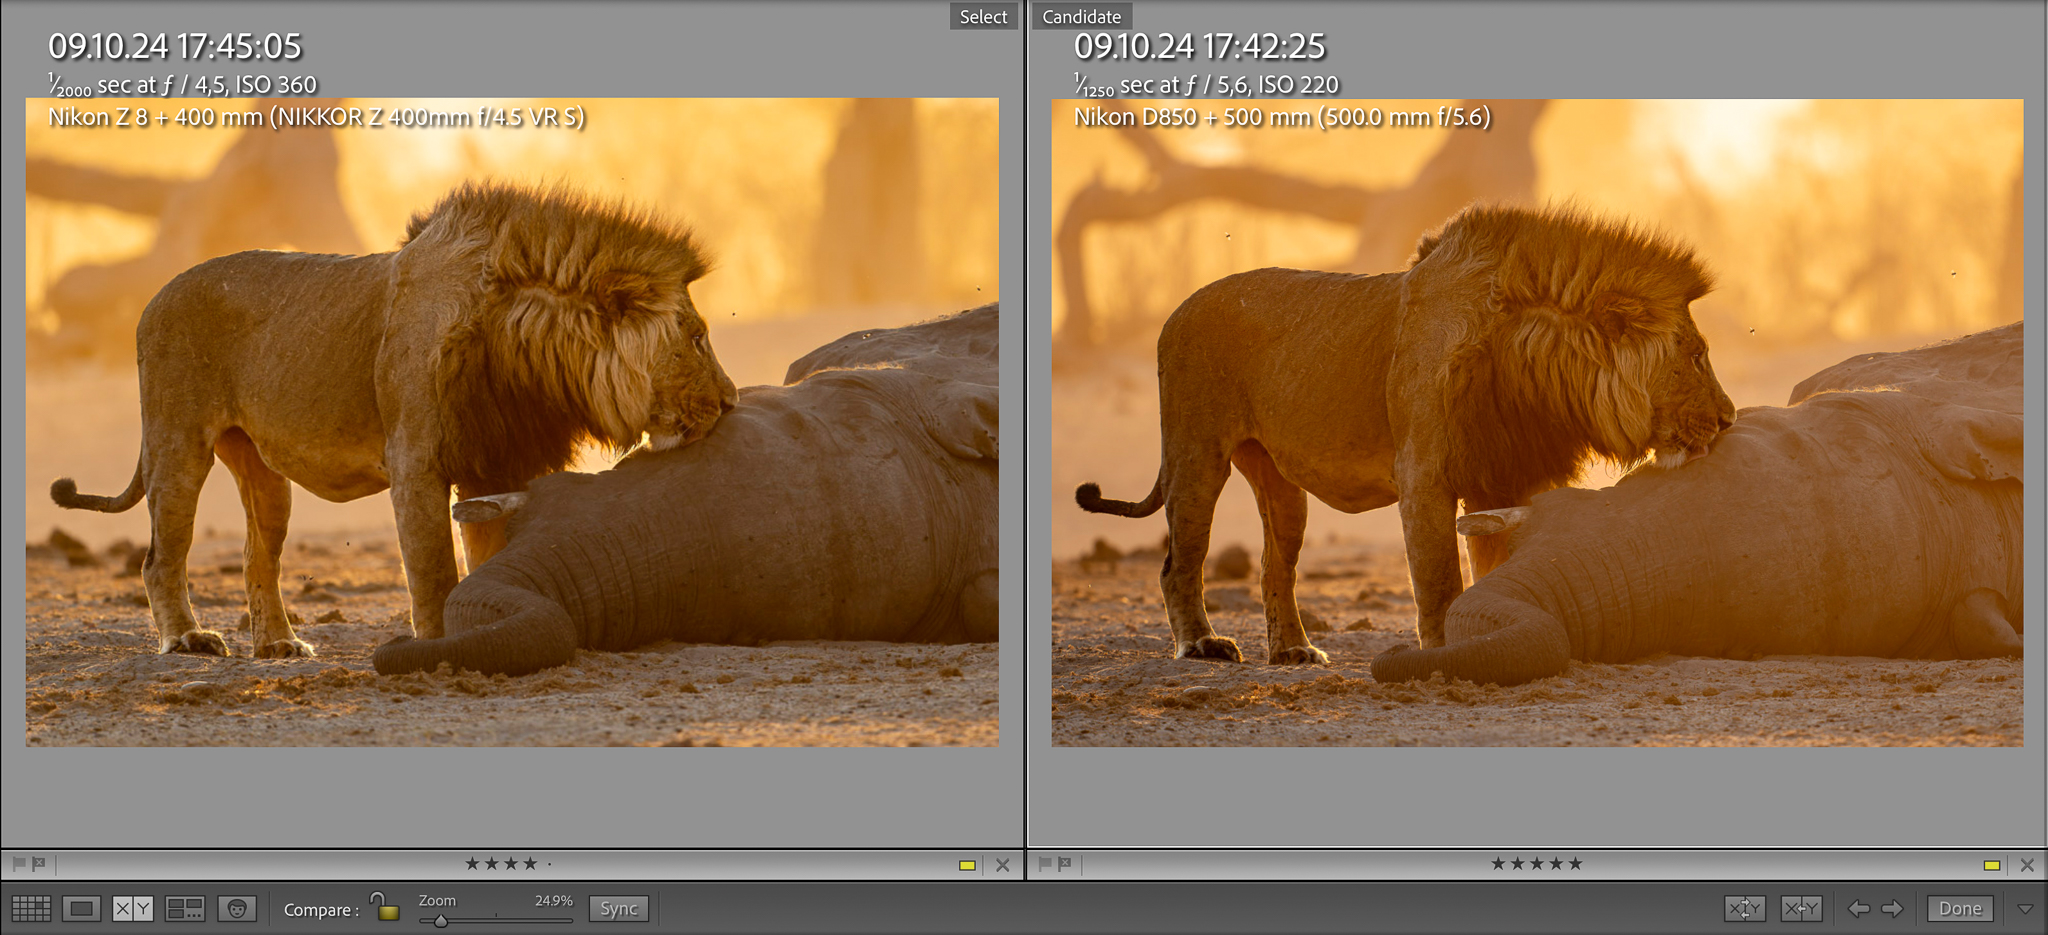The width and height of the screenshot is (2048, 935).
Task: Click yellow color label on Candidate photo
Action: (1992, 865)
